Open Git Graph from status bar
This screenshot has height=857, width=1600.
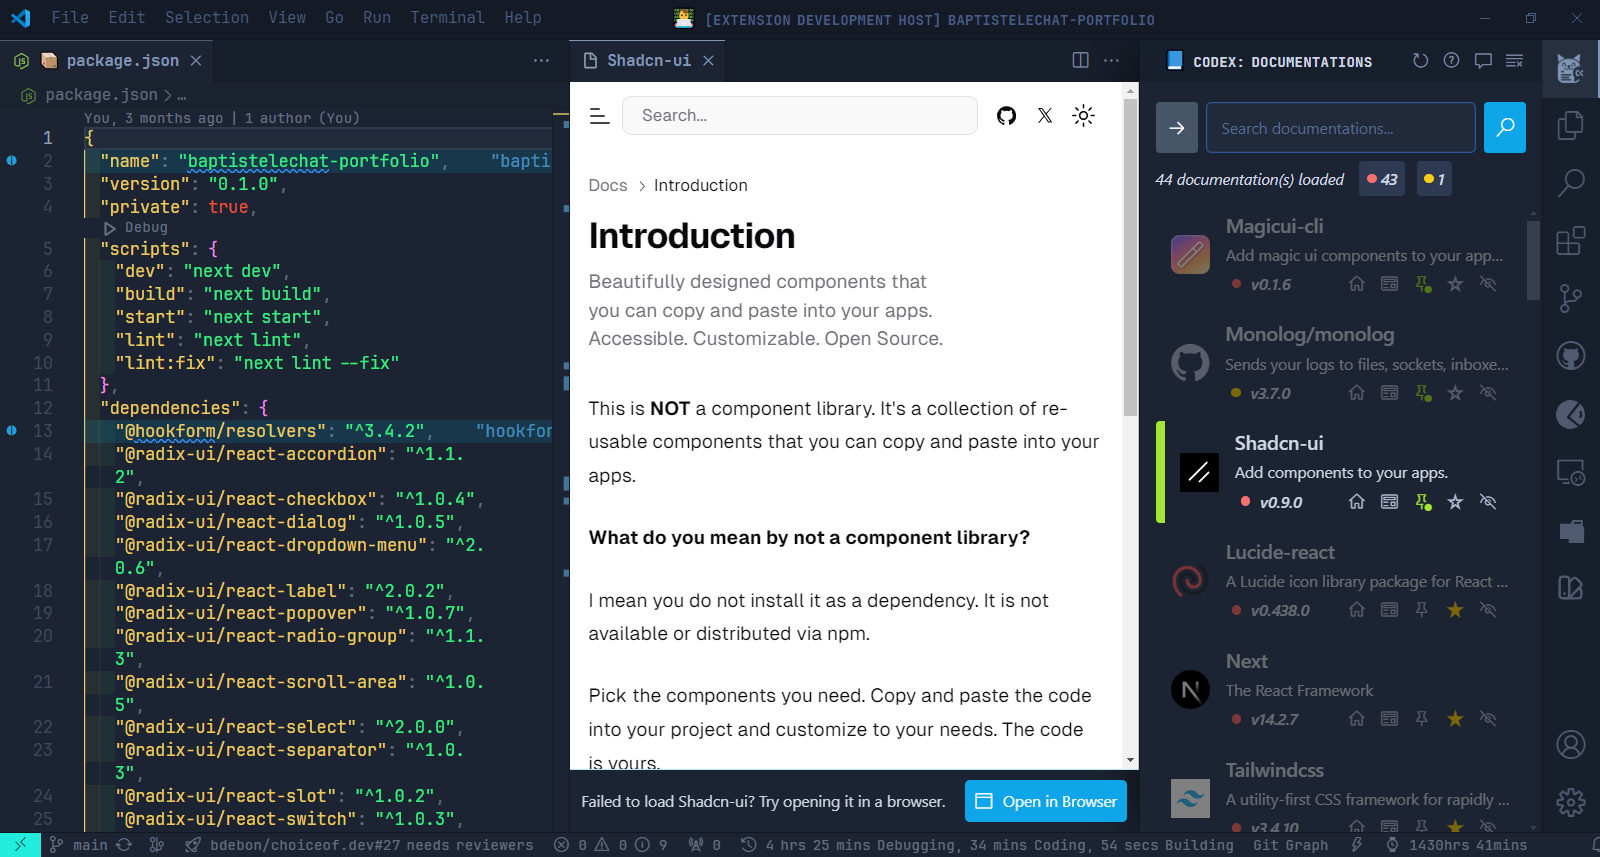click(1291, 845)
